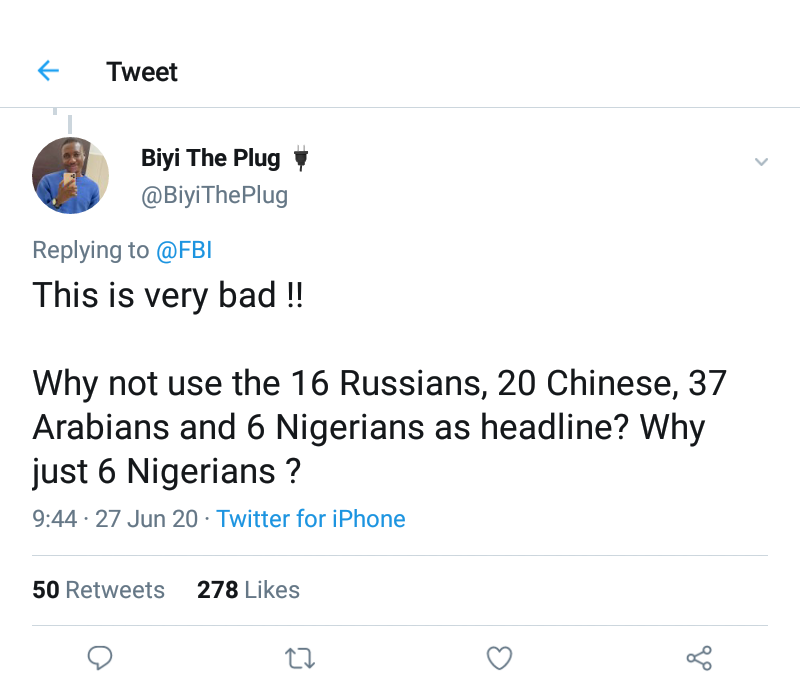Click the thread line above the avatar

70,121
